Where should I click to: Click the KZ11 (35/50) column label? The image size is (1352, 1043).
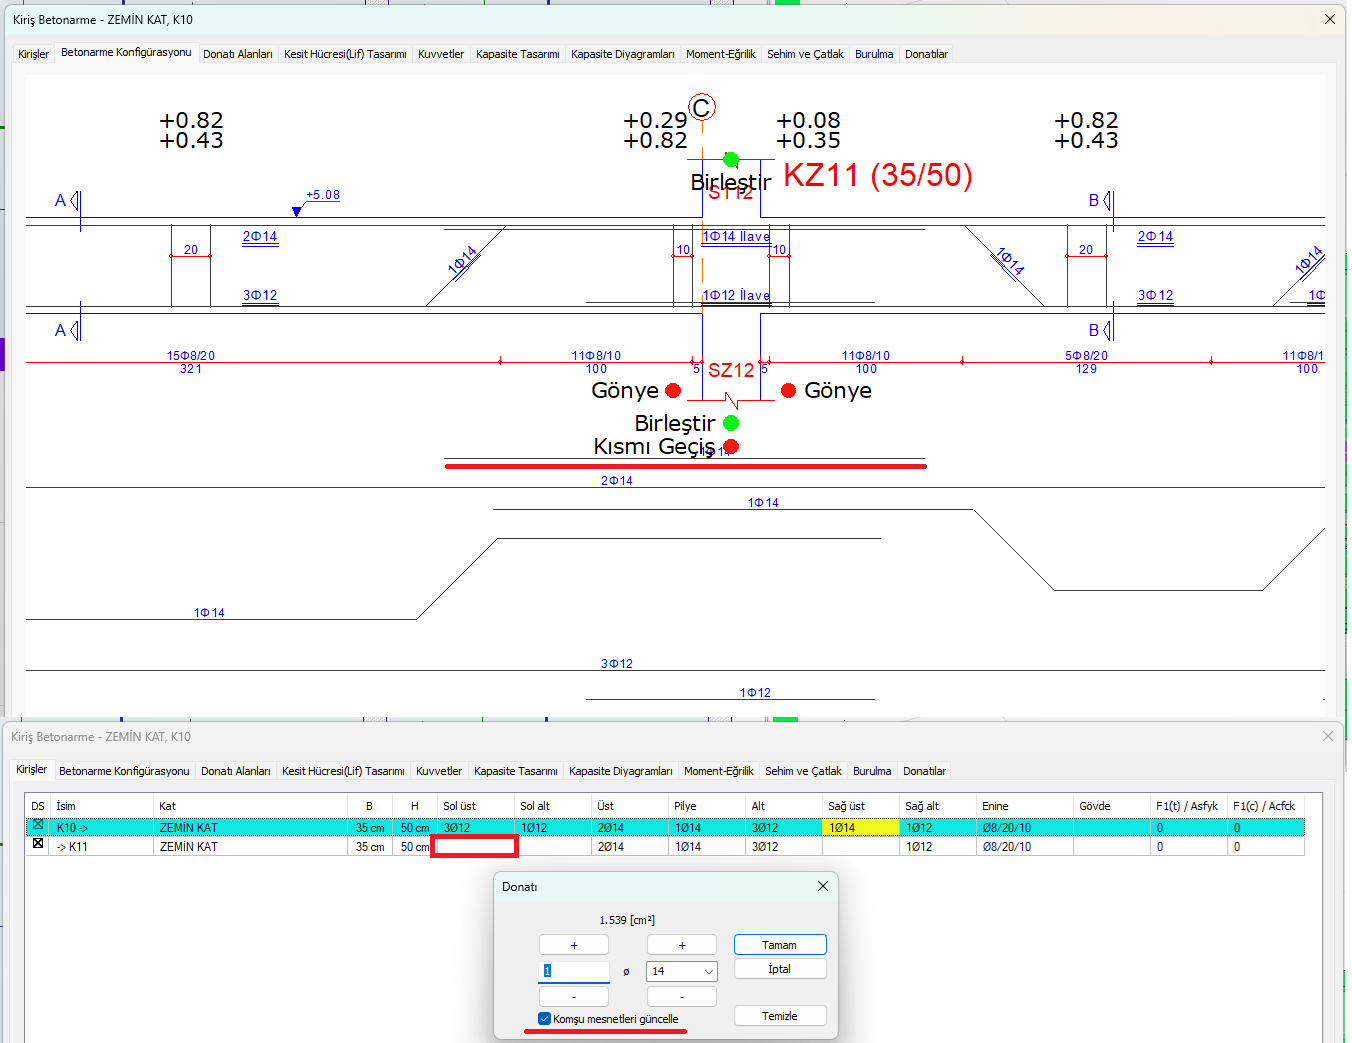pyautogui.click(x=877, y=175)
